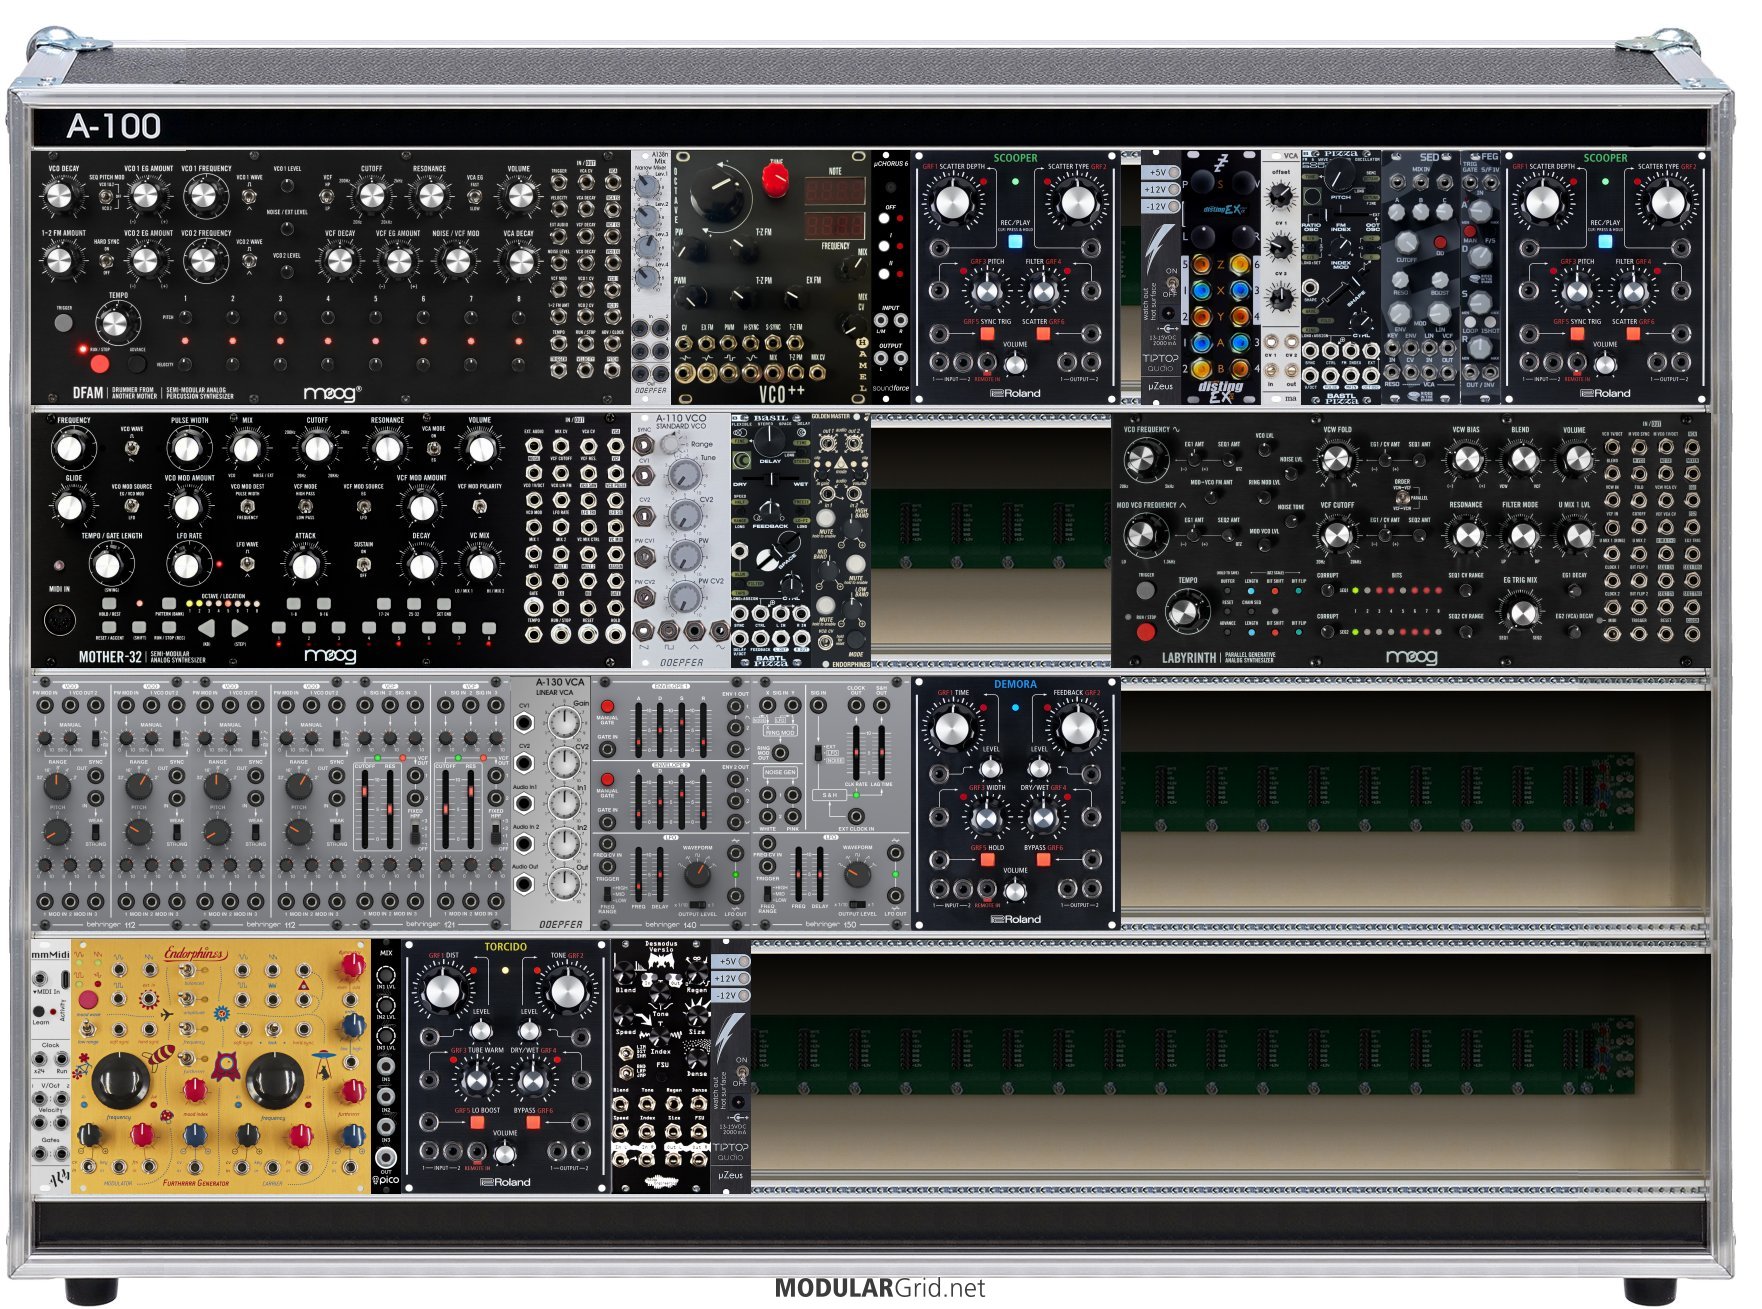Hit the Mother-32 RUN / STOP (REC) button
The image size is (1762, 1309).
pos(167,627)
